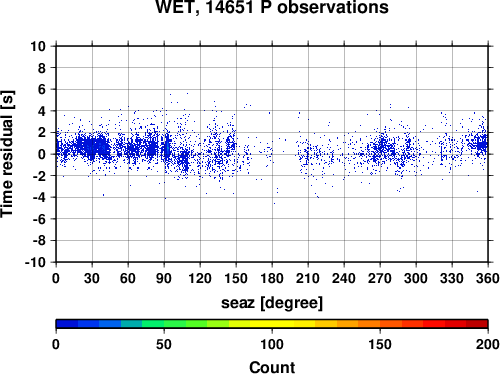Click the x-axis tick label 180

(x=272, y=278)
